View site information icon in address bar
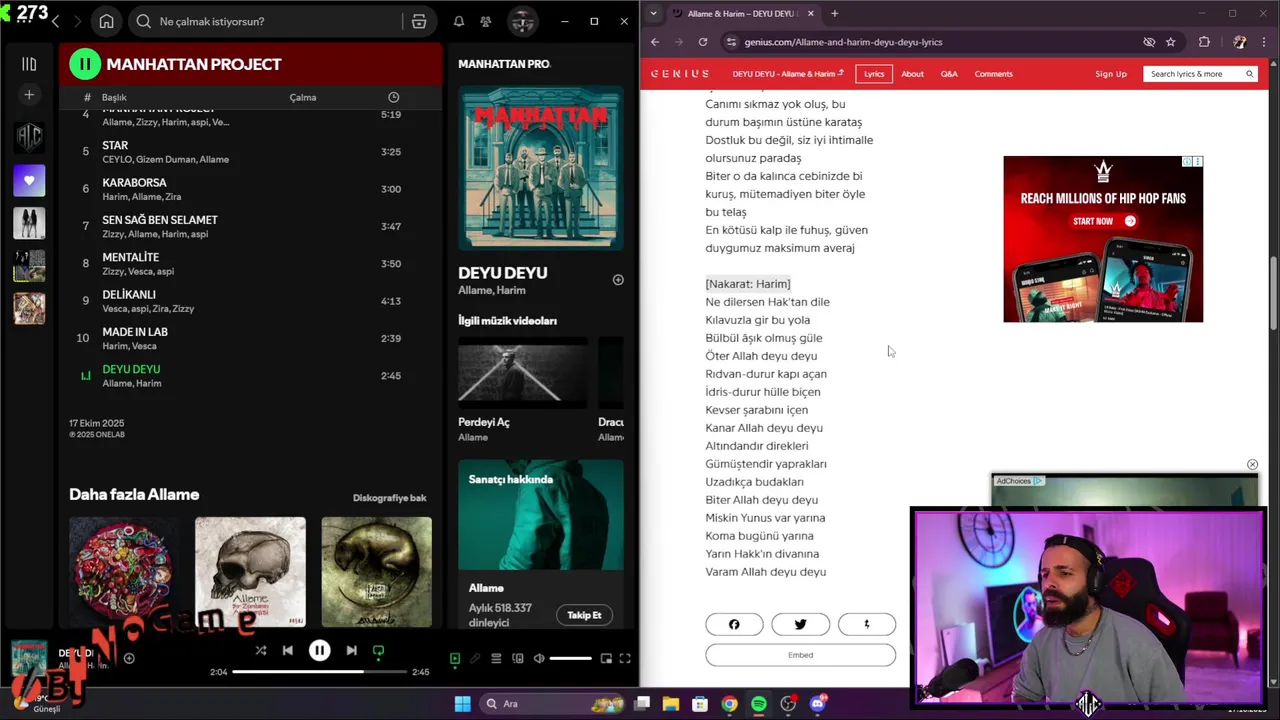 [x=731, y=42]
